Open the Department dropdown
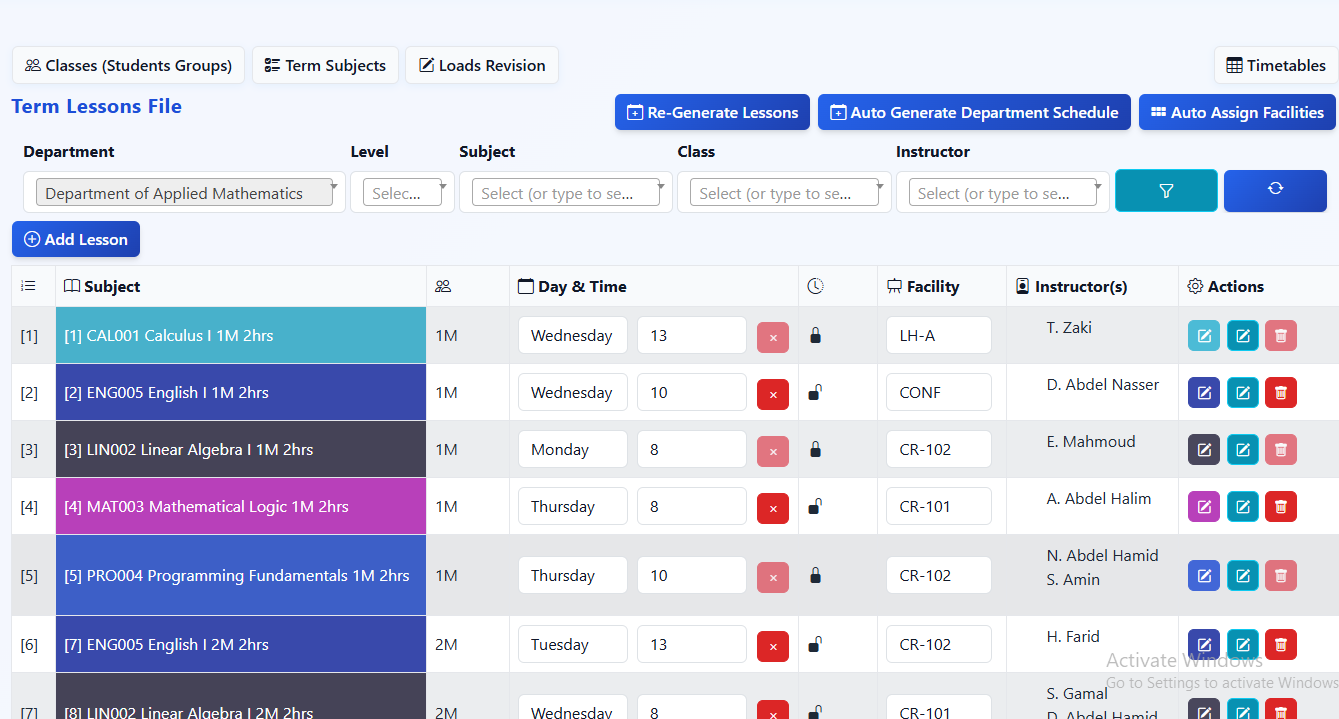Screen dimensions: 1339x719 184,193
